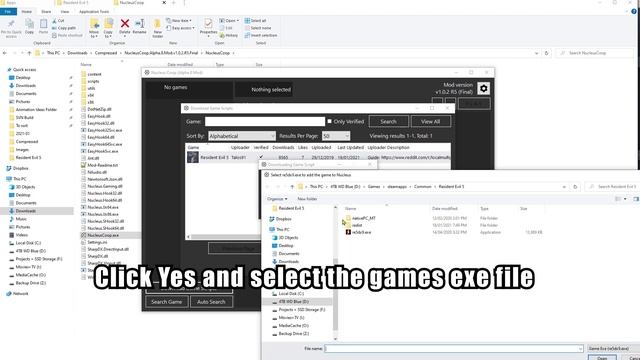Open Nucleus Co-op settings gear icon
This screenshot has height=360, width=640.
[x=483, y=88]
